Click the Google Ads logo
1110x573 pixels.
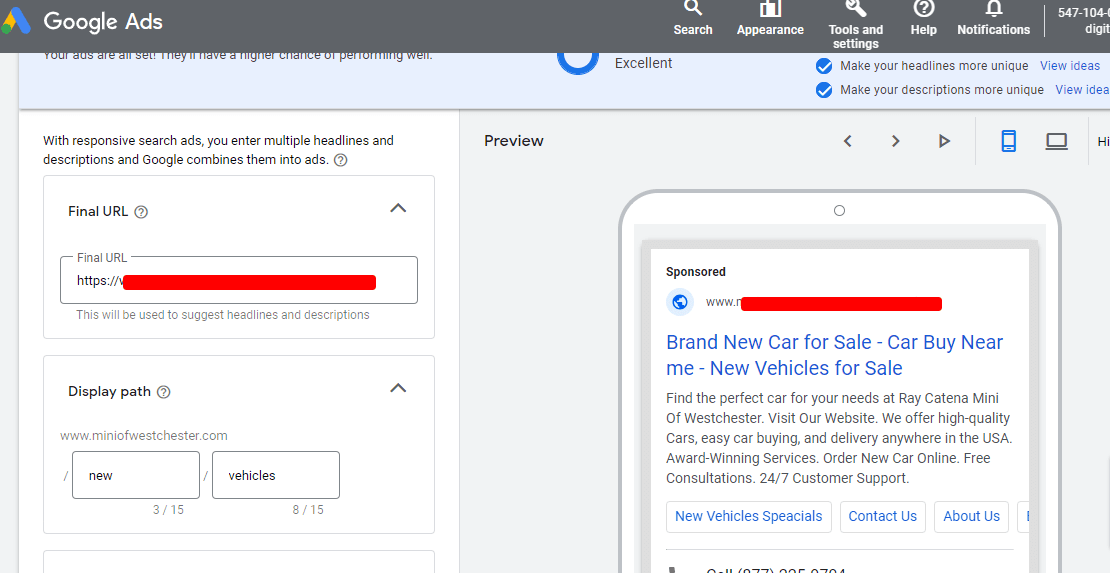(x=82, y=21)
